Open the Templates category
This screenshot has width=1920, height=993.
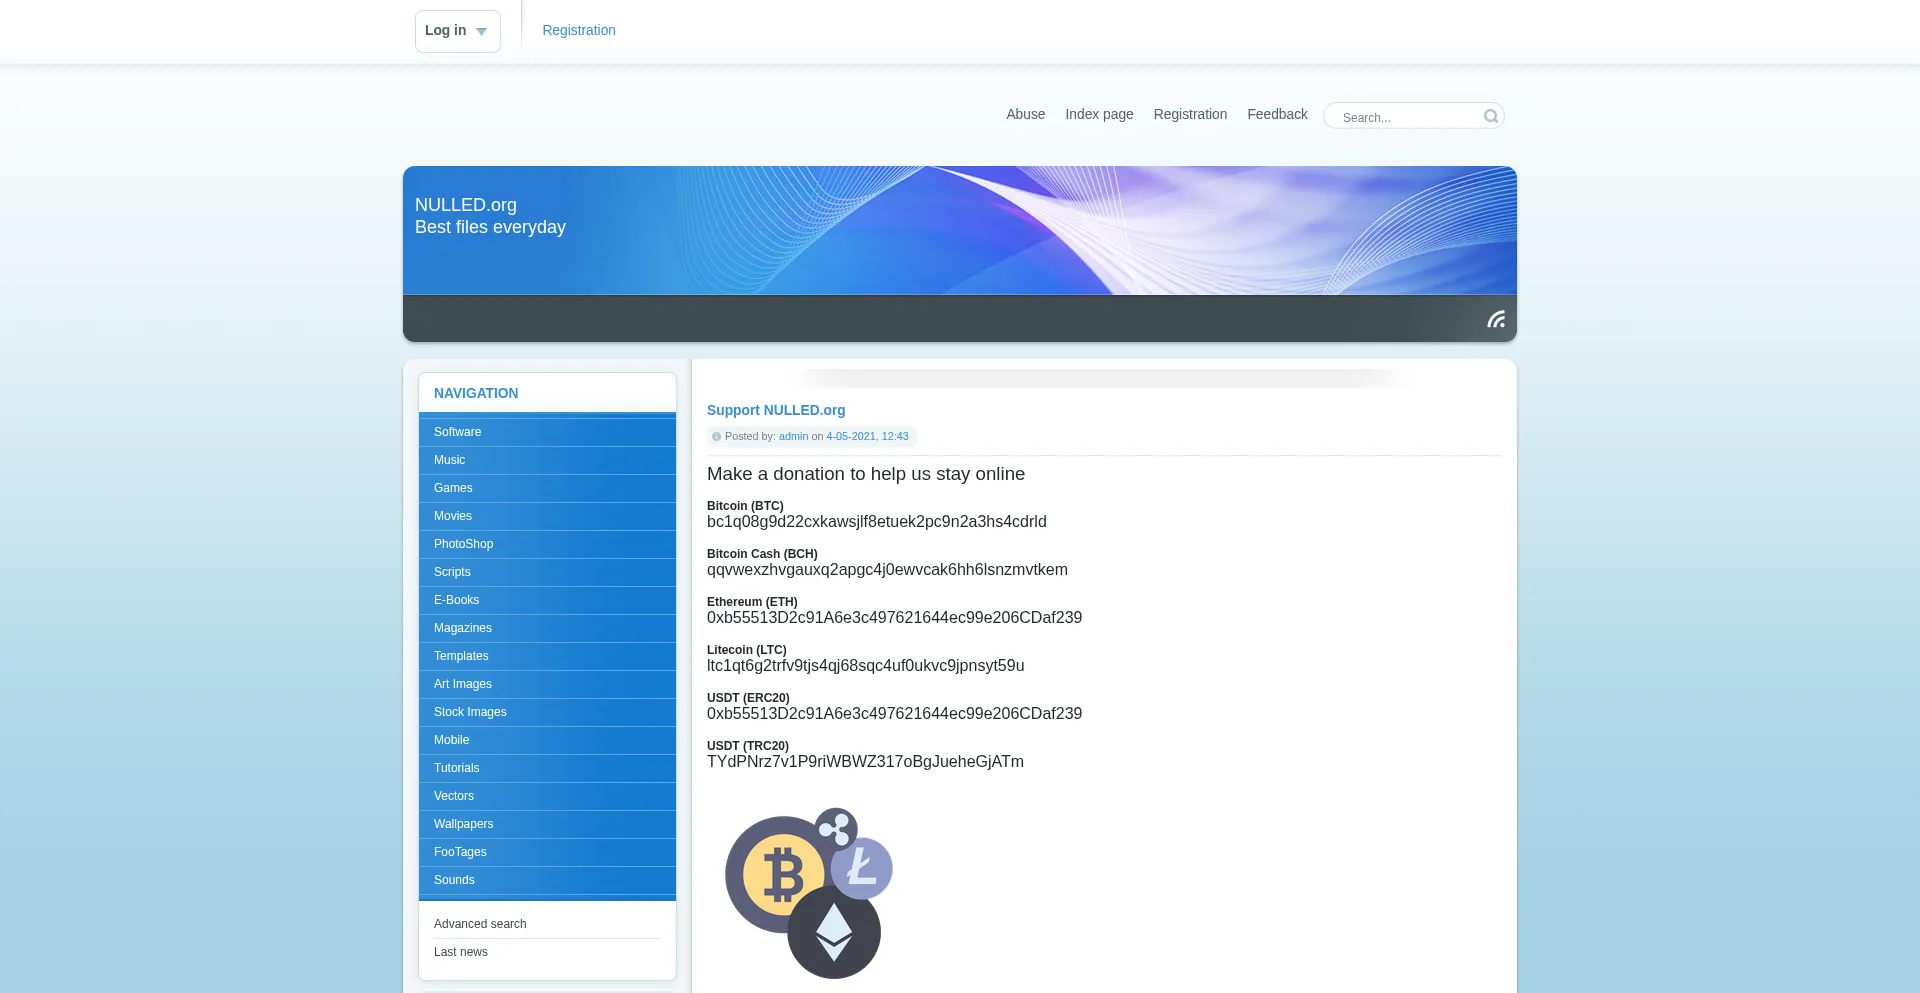547,656
